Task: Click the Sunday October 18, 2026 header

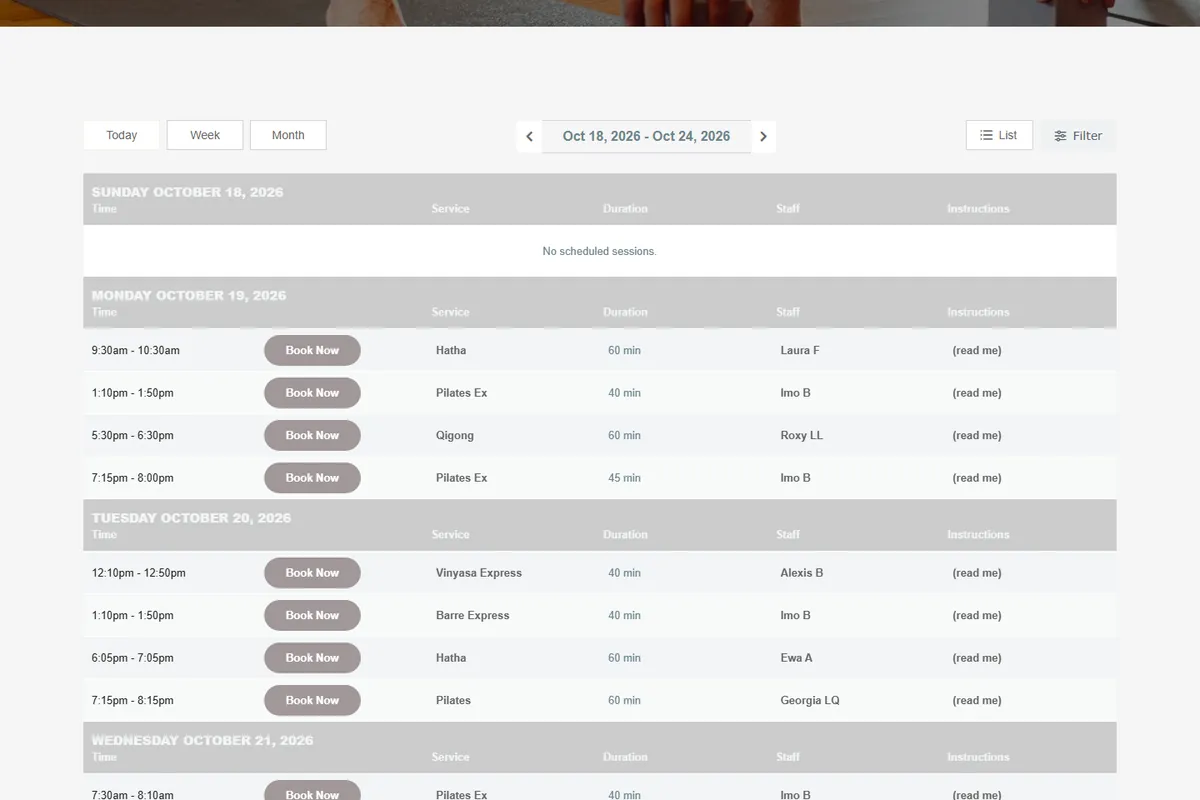Action: (187, 192)
